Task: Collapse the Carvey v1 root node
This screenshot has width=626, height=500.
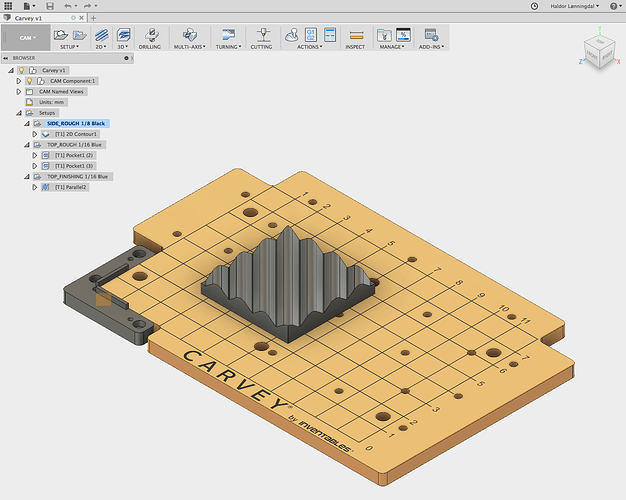Action: [x=11, y=70]
